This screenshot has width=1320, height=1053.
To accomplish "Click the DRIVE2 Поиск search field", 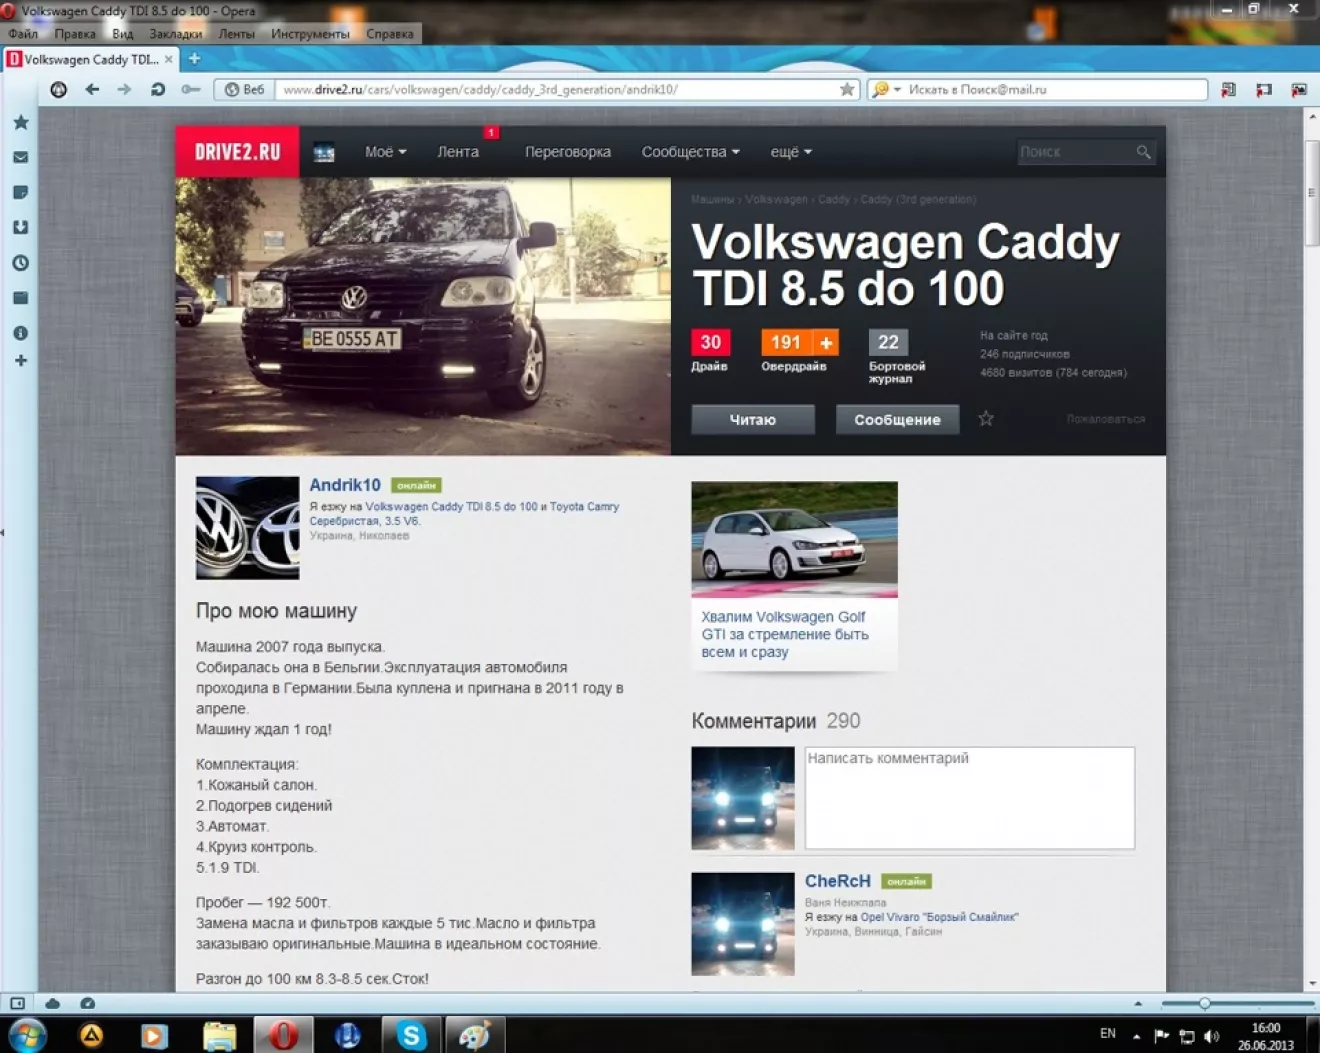I will pyautogui.click(x=1076, y=152).
